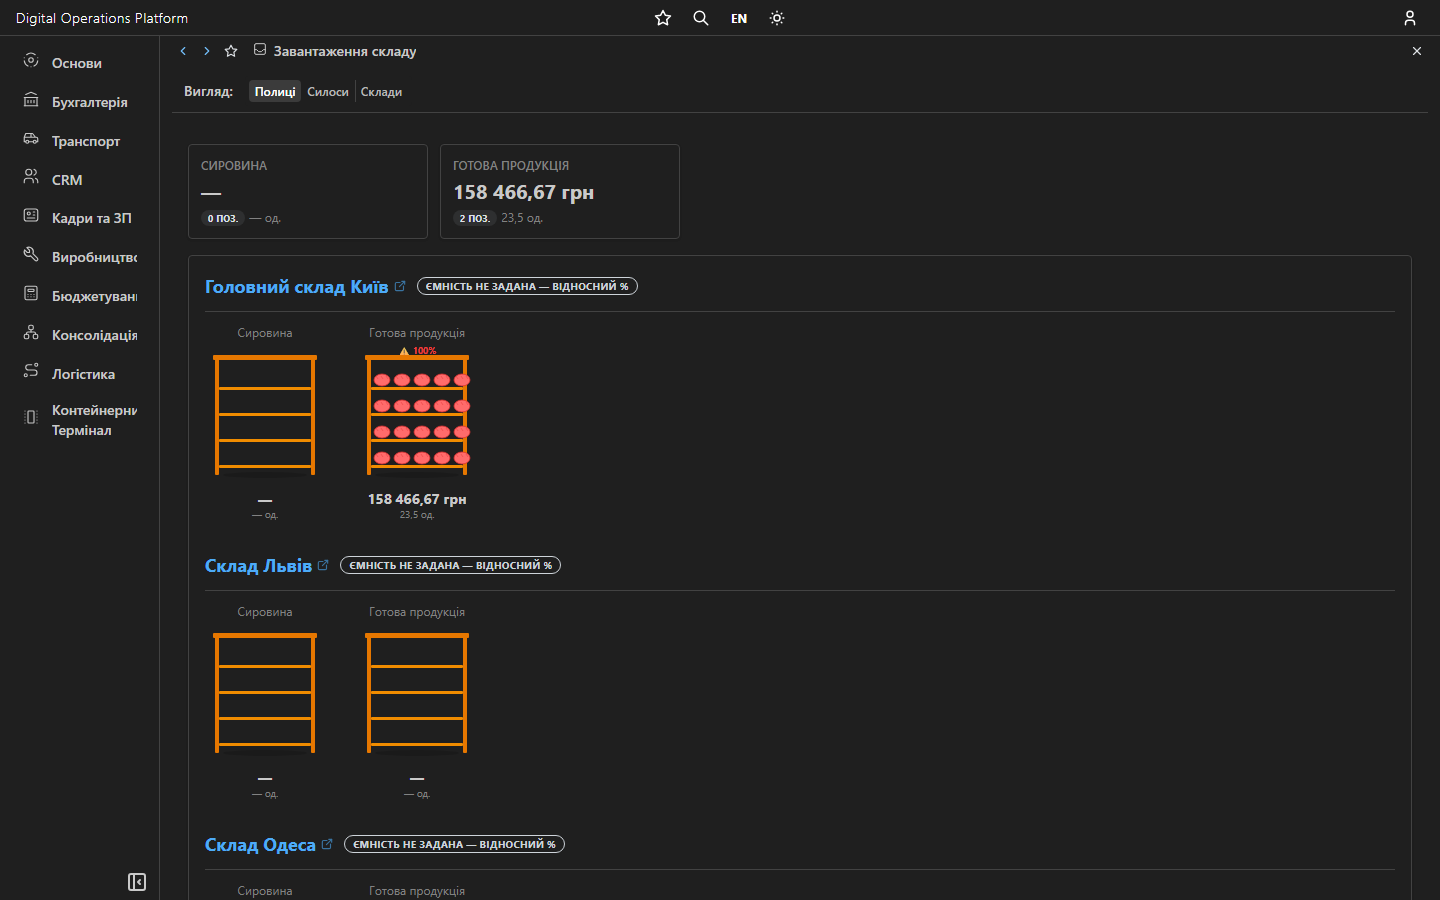The image size is (1440, 900).
Task: Open Головний склад Київ external link icon
Action: pos(400,286)
